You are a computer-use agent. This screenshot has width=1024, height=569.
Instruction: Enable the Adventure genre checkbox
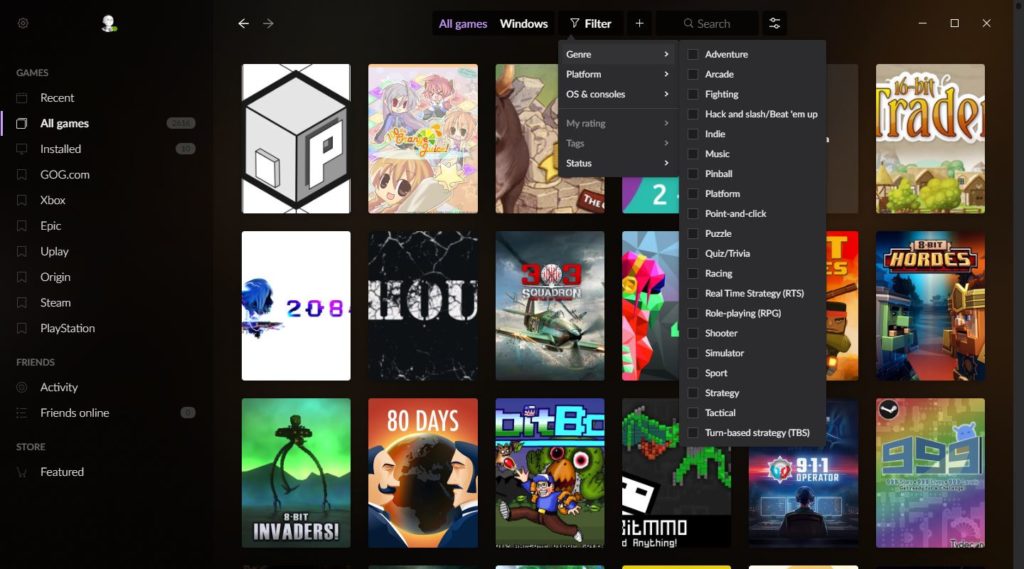[693, 54]
